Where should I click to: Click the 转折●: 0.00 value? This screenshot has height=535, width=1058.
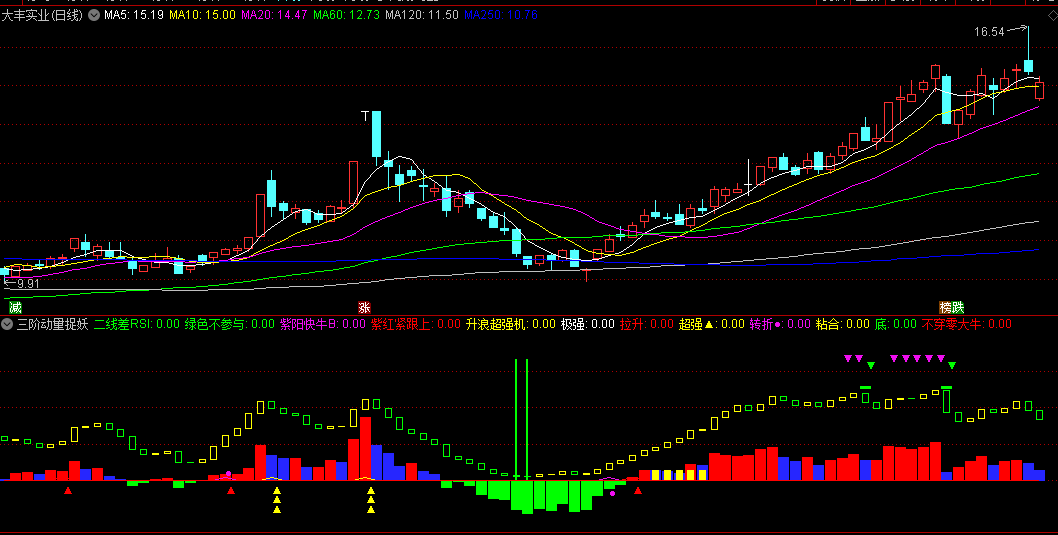[780, 325]
